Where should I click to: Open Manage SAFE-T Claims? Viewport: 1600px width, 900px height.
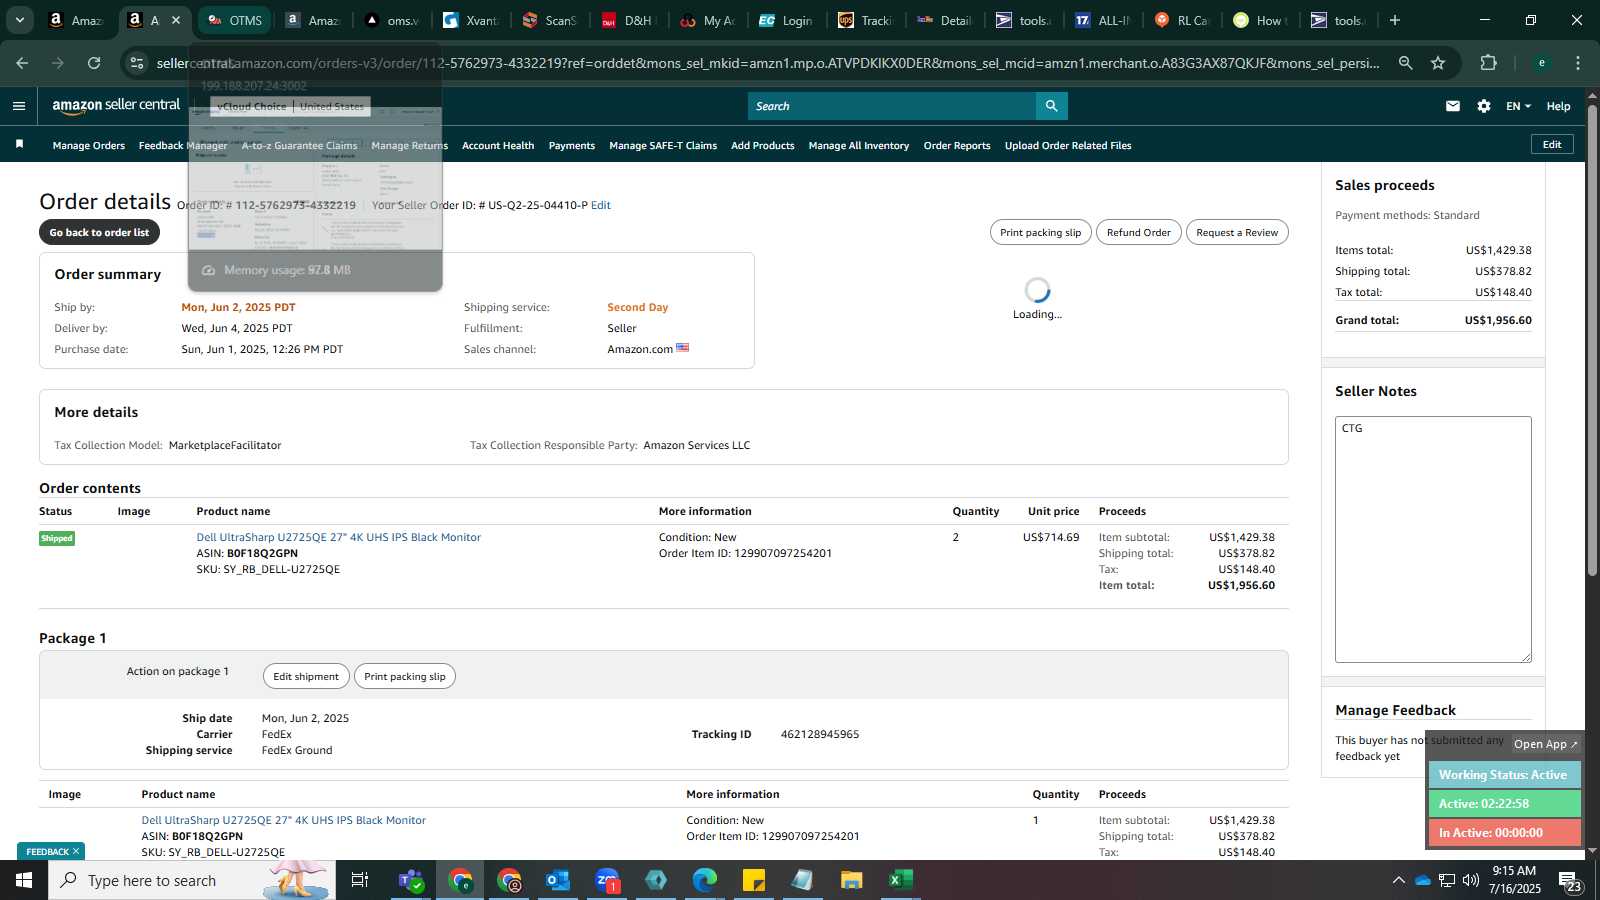(x=663, y=145)
